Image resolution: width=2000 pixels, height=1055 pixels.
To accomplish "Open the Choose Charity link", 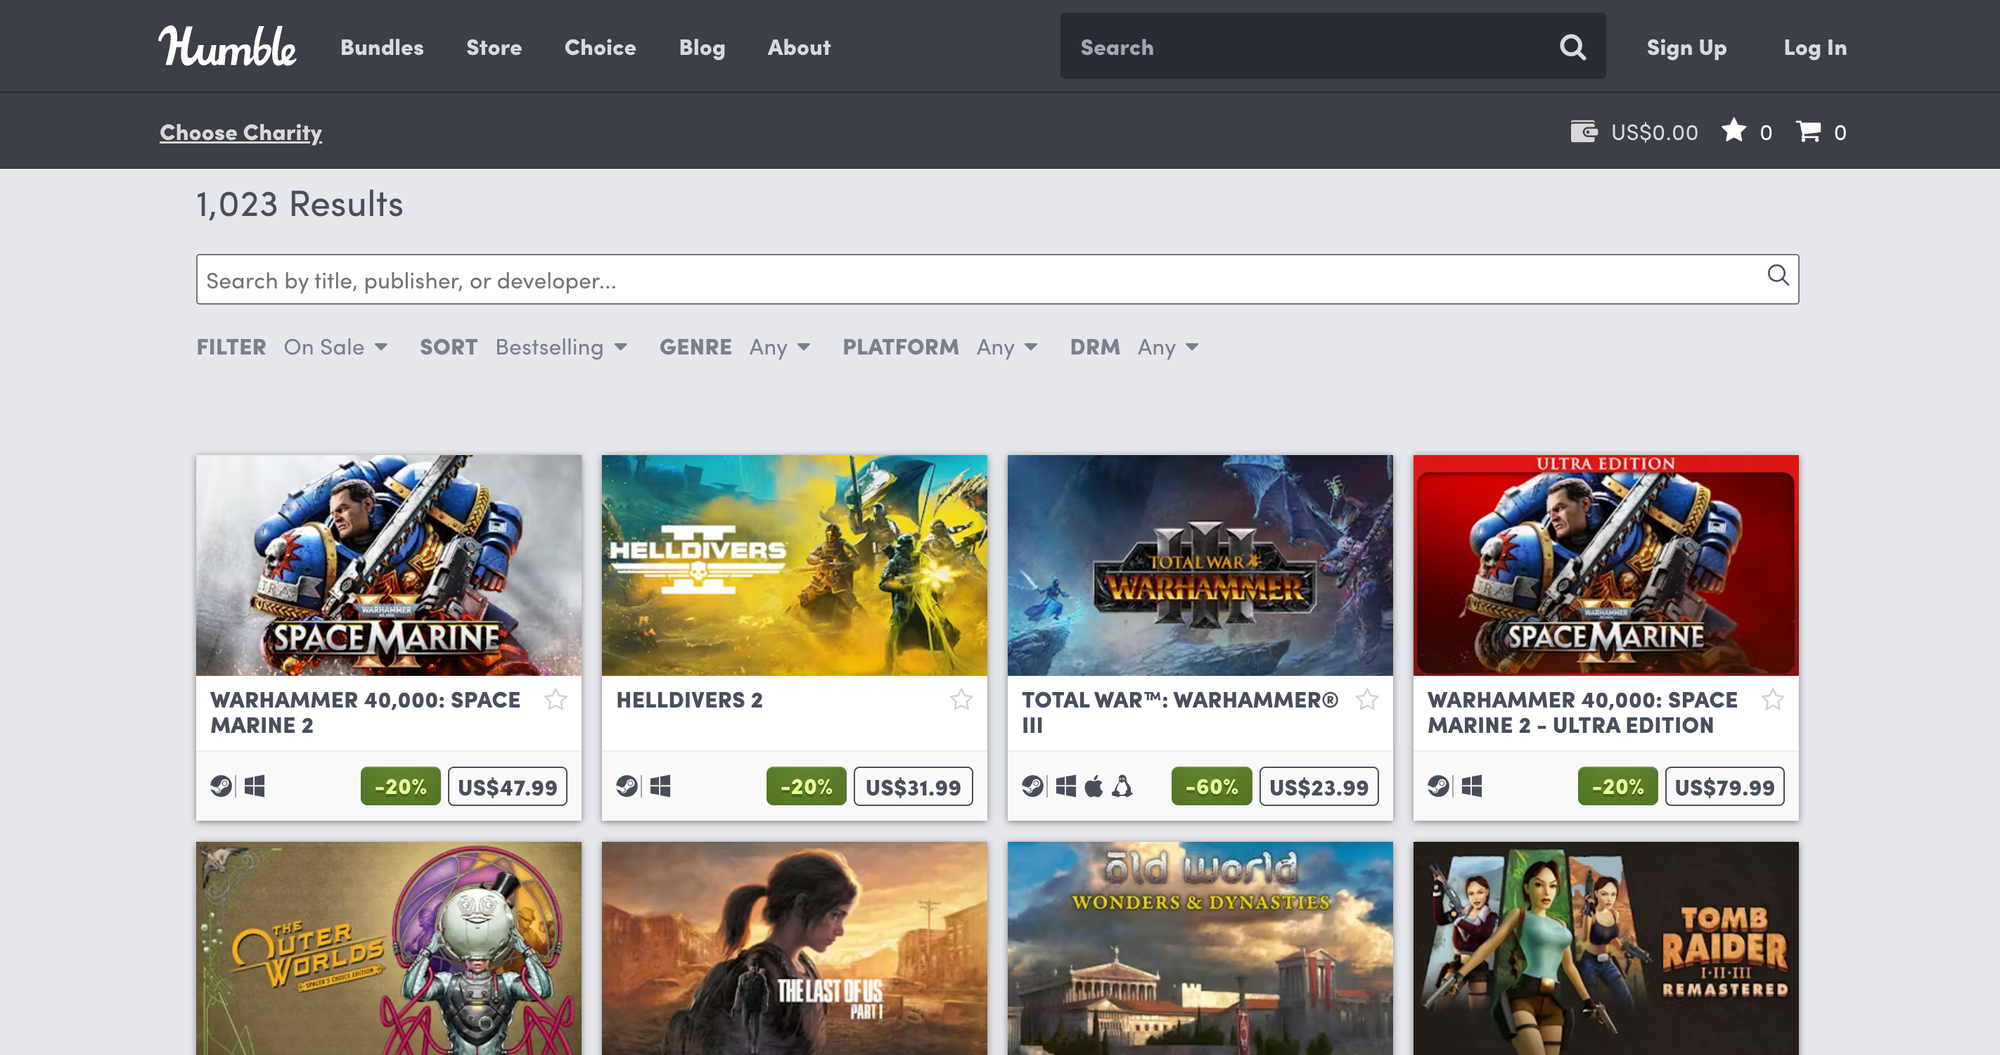I will pyautogui.click(x=241, y=132).
